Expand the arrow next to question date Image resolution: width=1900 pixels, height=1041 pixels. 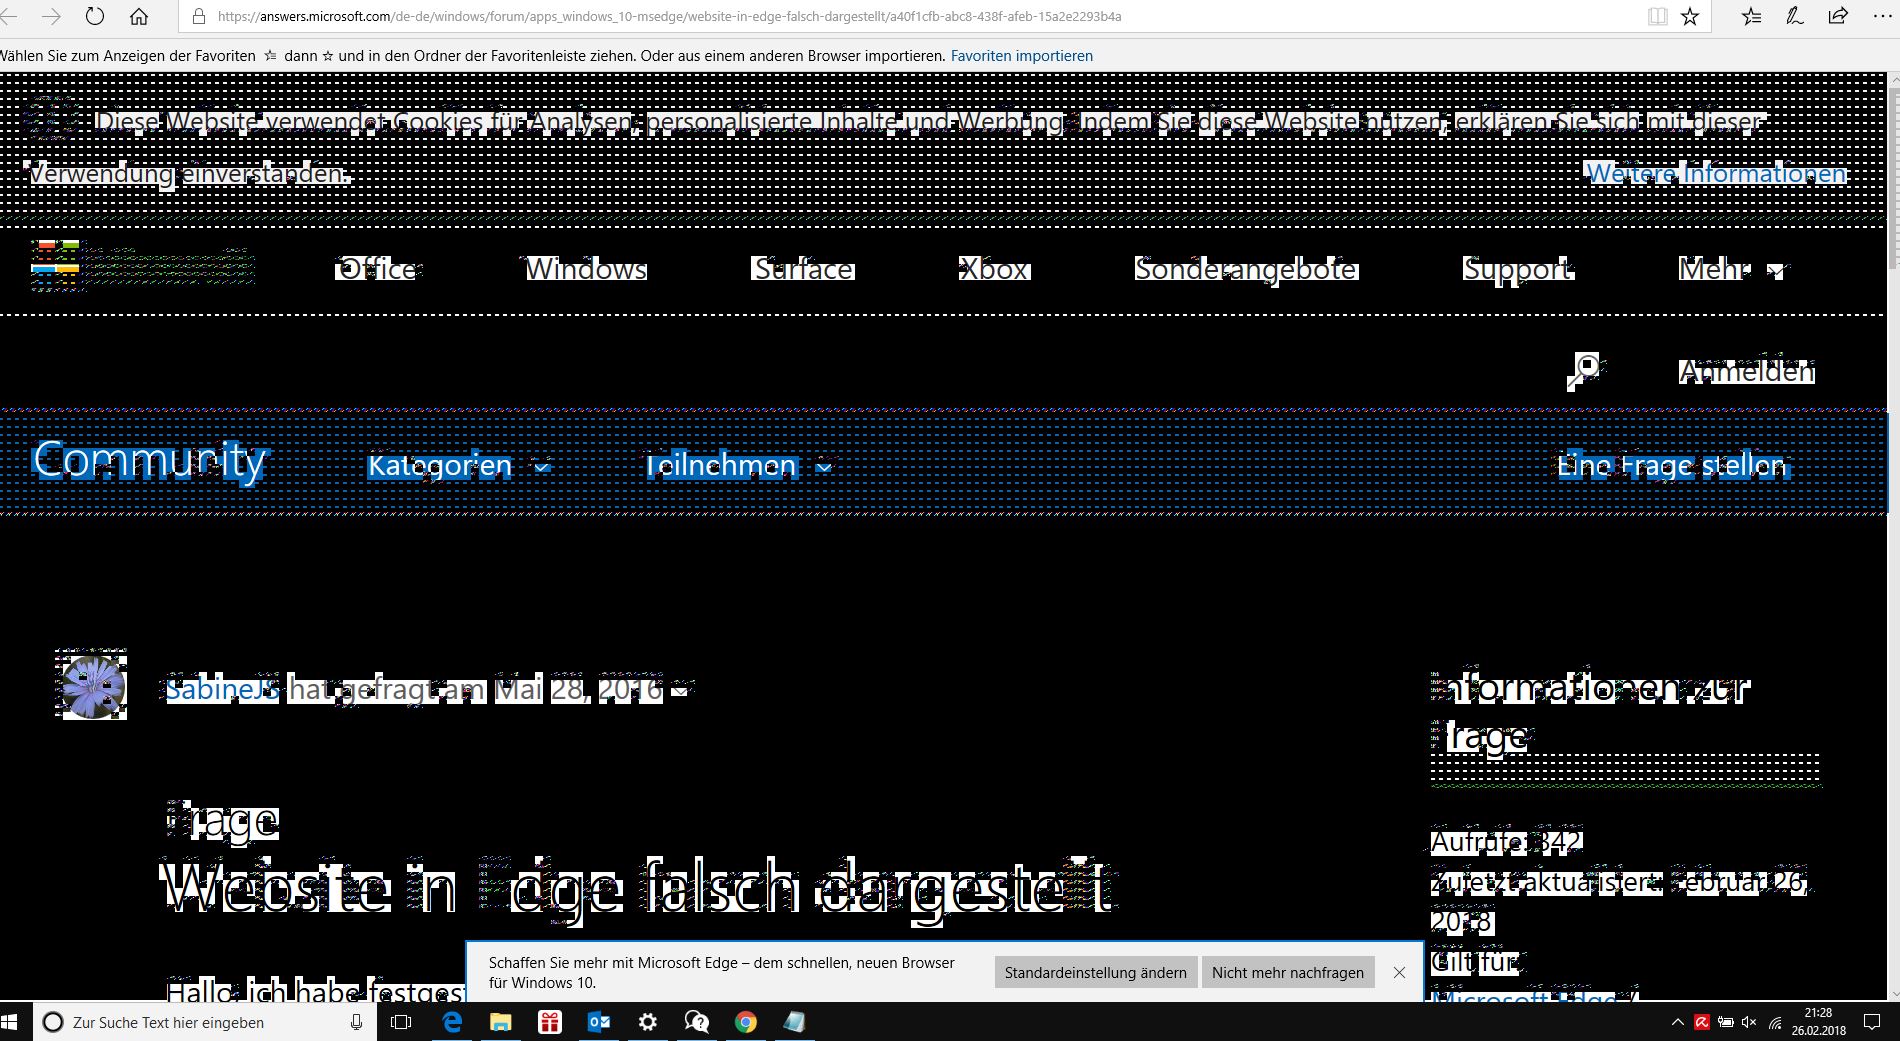click(680, 690)
